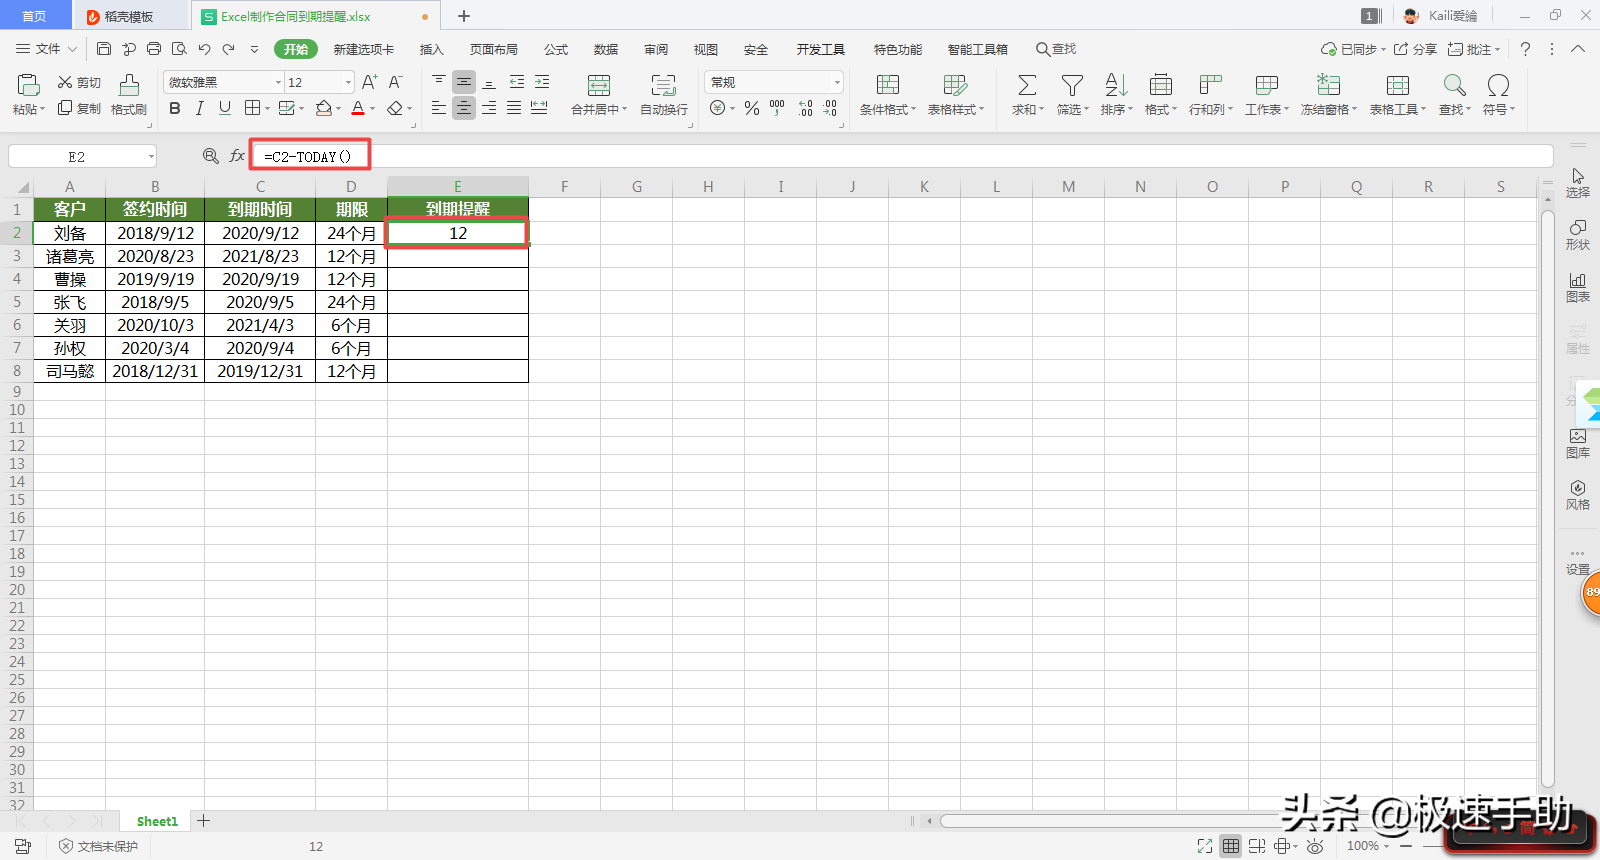Click the Sort (排序) icon

1116,85
